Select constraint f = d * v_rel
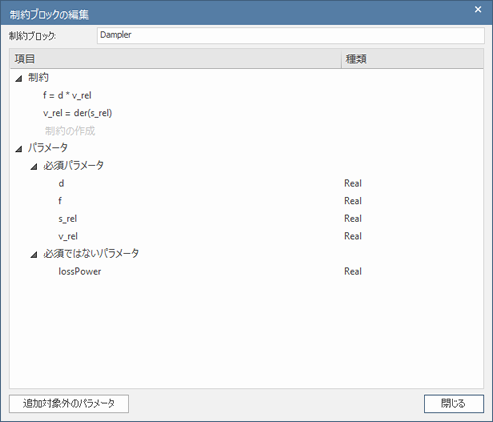Viewport: 493px width, 422px height. point(67,96)
